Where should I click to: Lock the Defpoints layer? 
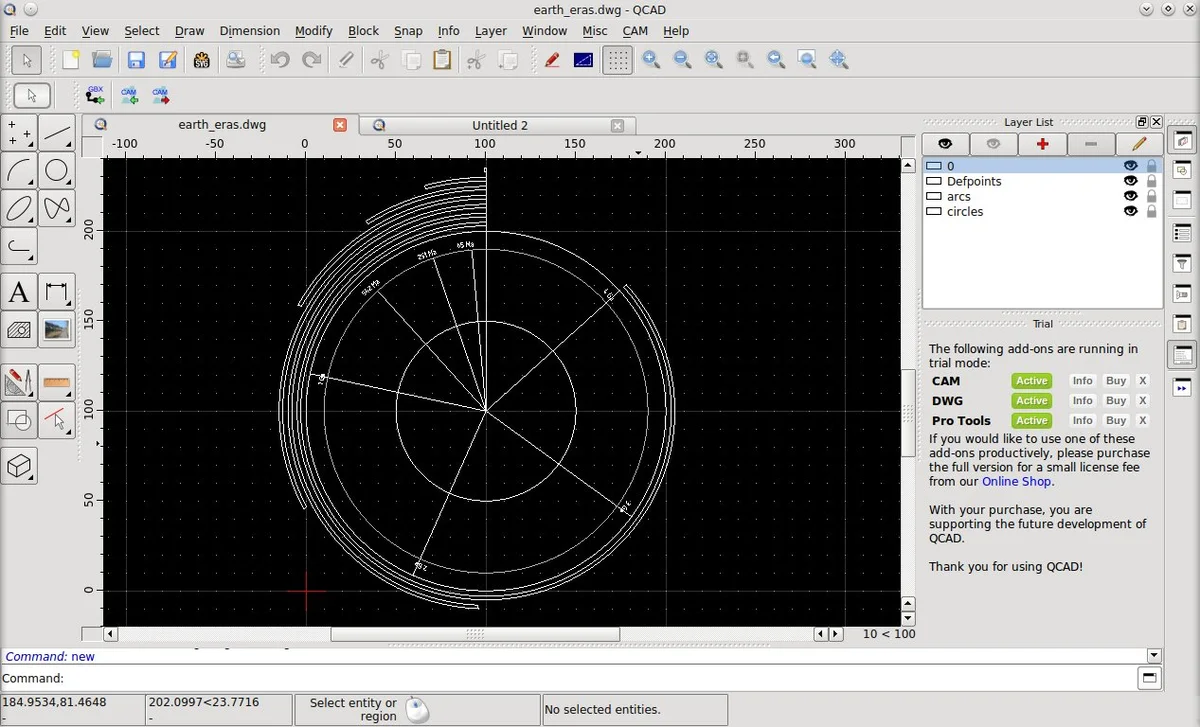pyautogui.click(x=1151, y=182)
